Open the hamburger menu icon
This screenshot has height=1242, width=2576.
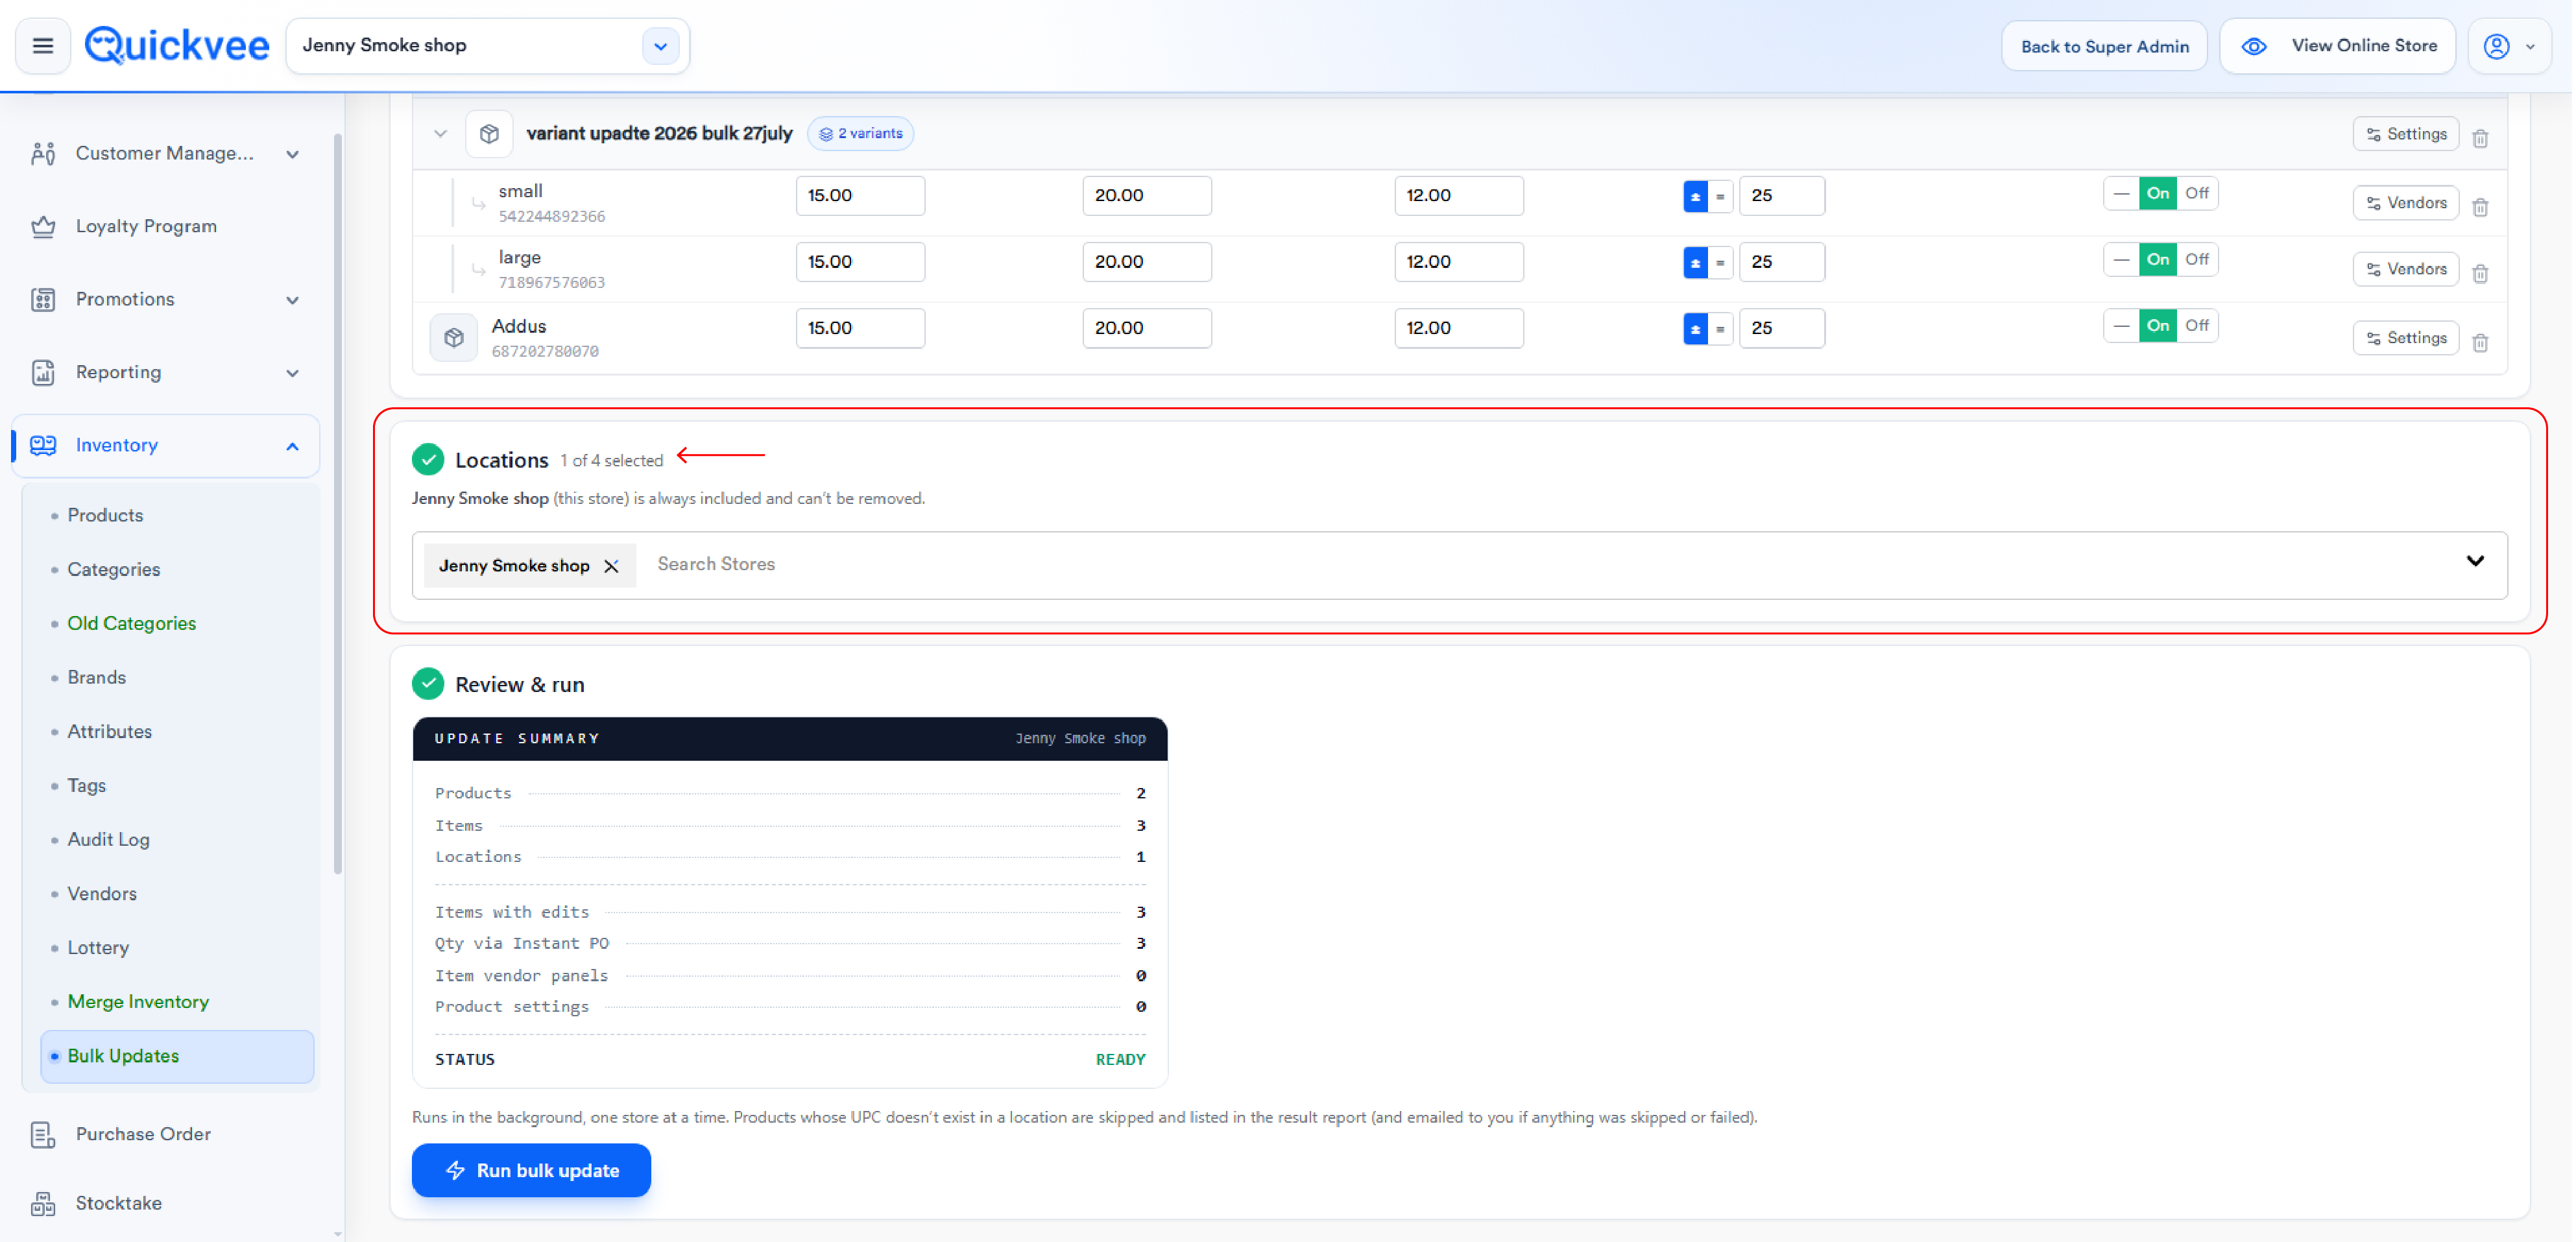[x=43, y=46]
